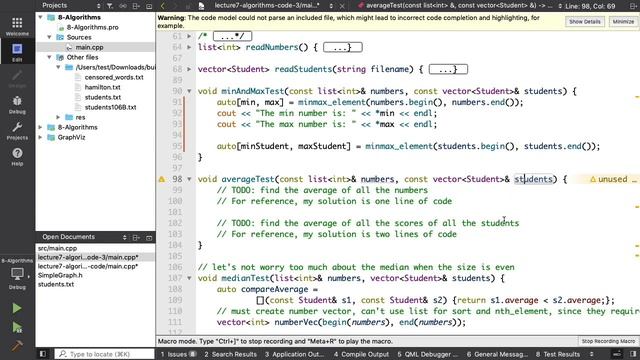Switch to Edit mode
Screen dimensions: 640x360
(17, 52)
